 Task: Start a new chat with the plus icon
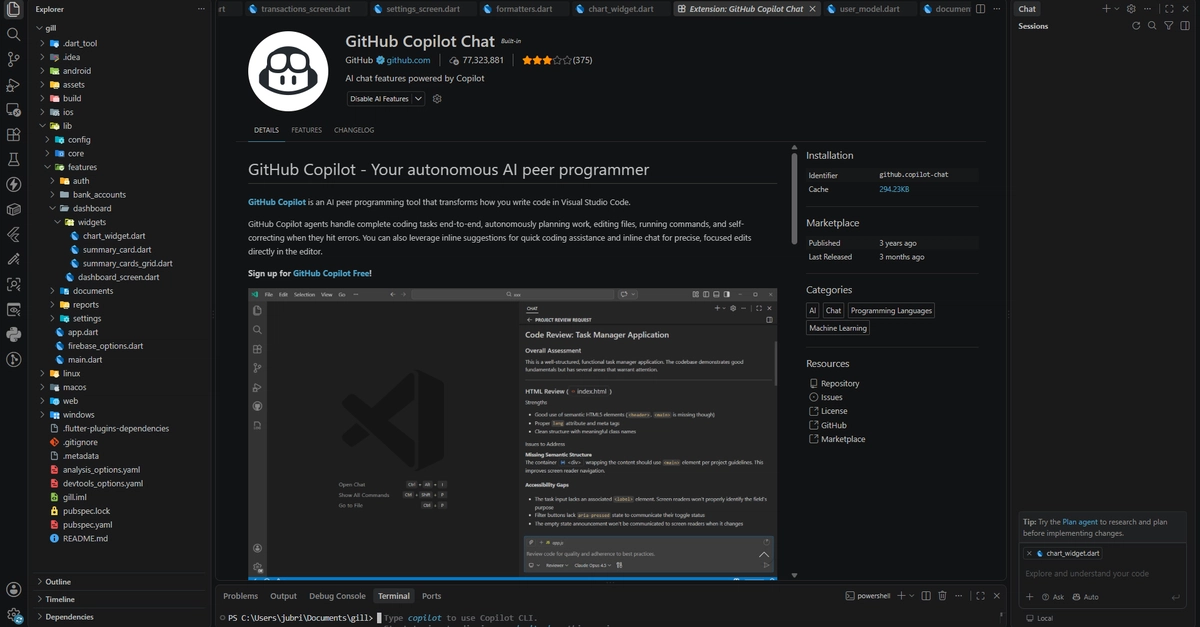pos(1106,9)
